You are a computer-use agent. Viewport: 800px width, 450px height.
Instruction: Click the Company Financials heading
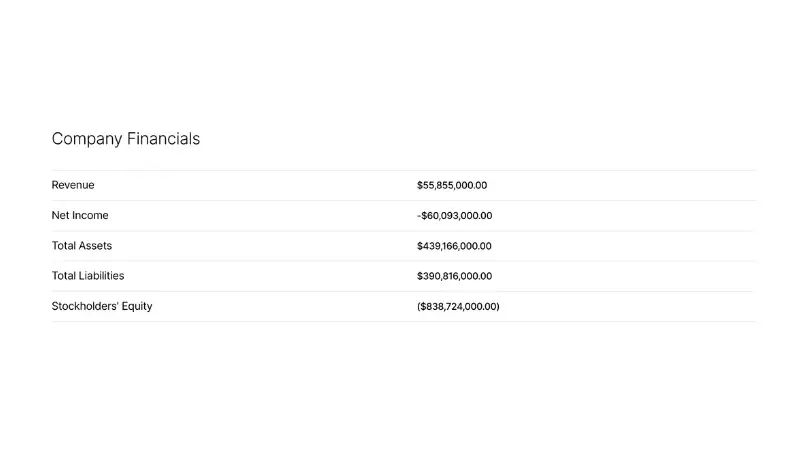125,139
